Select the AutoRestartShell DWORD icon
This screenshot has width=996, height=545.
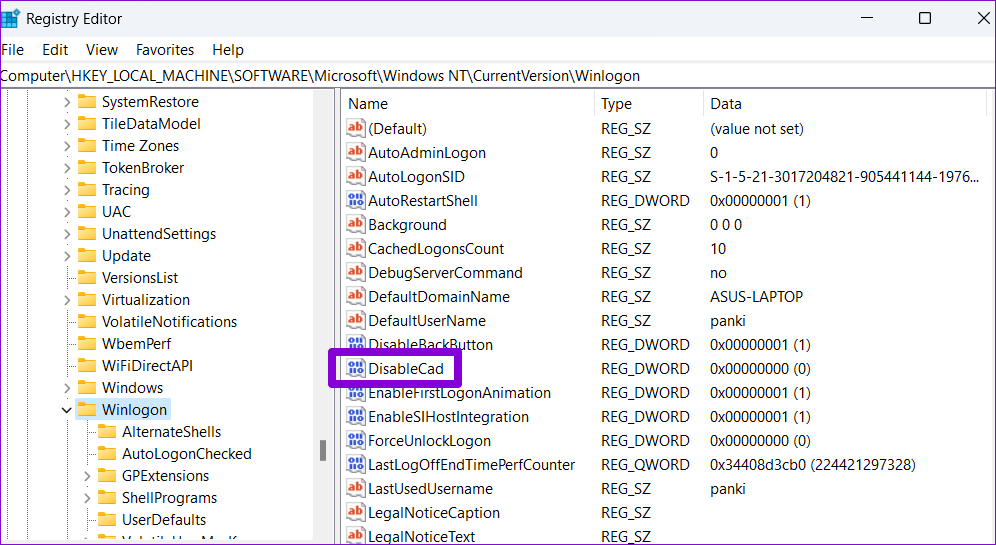tap(356, 201)
